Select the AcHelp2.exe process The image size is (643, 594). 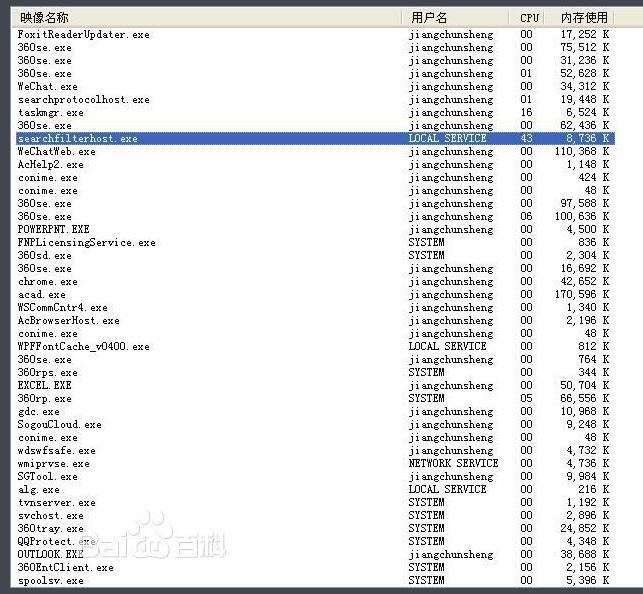(x=315, y=164)
